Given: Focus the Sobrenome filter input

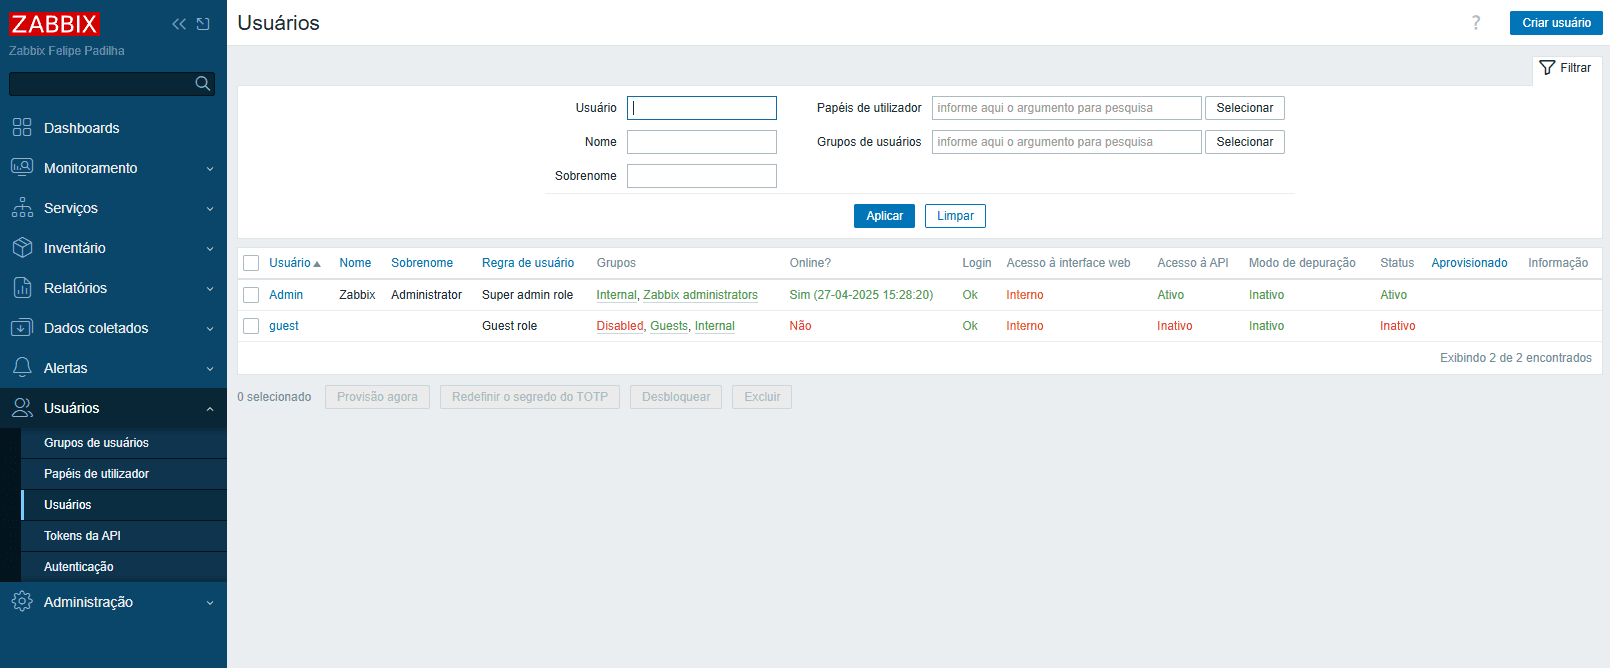Looking at the screenshot, I should tap(702, 176).
